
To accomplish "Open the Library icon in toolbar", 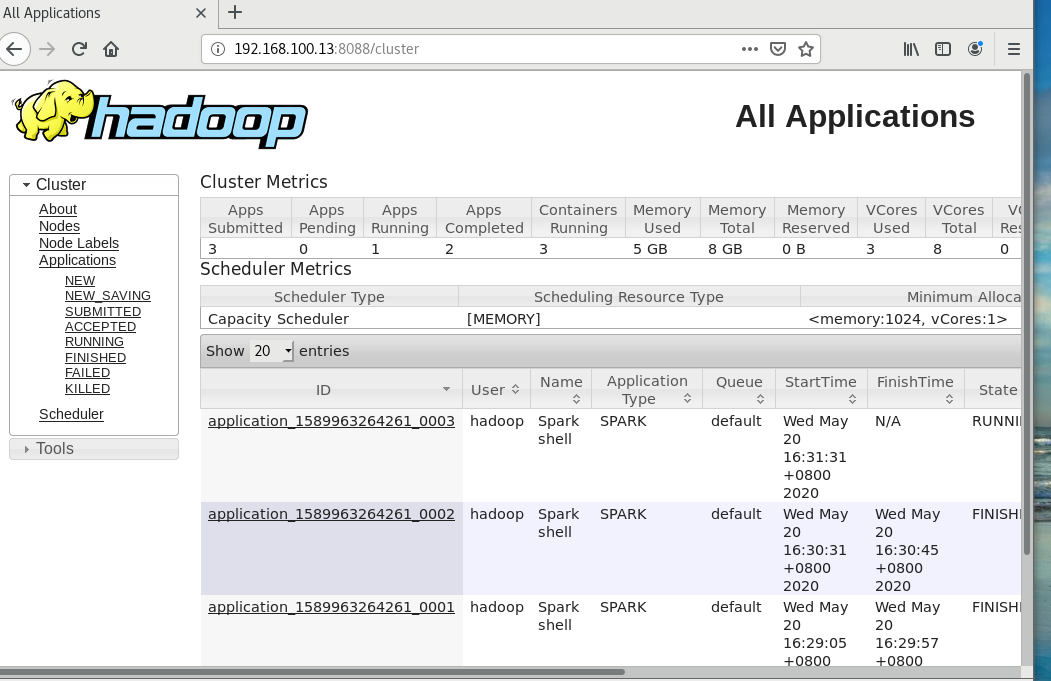I will (911, 49).
